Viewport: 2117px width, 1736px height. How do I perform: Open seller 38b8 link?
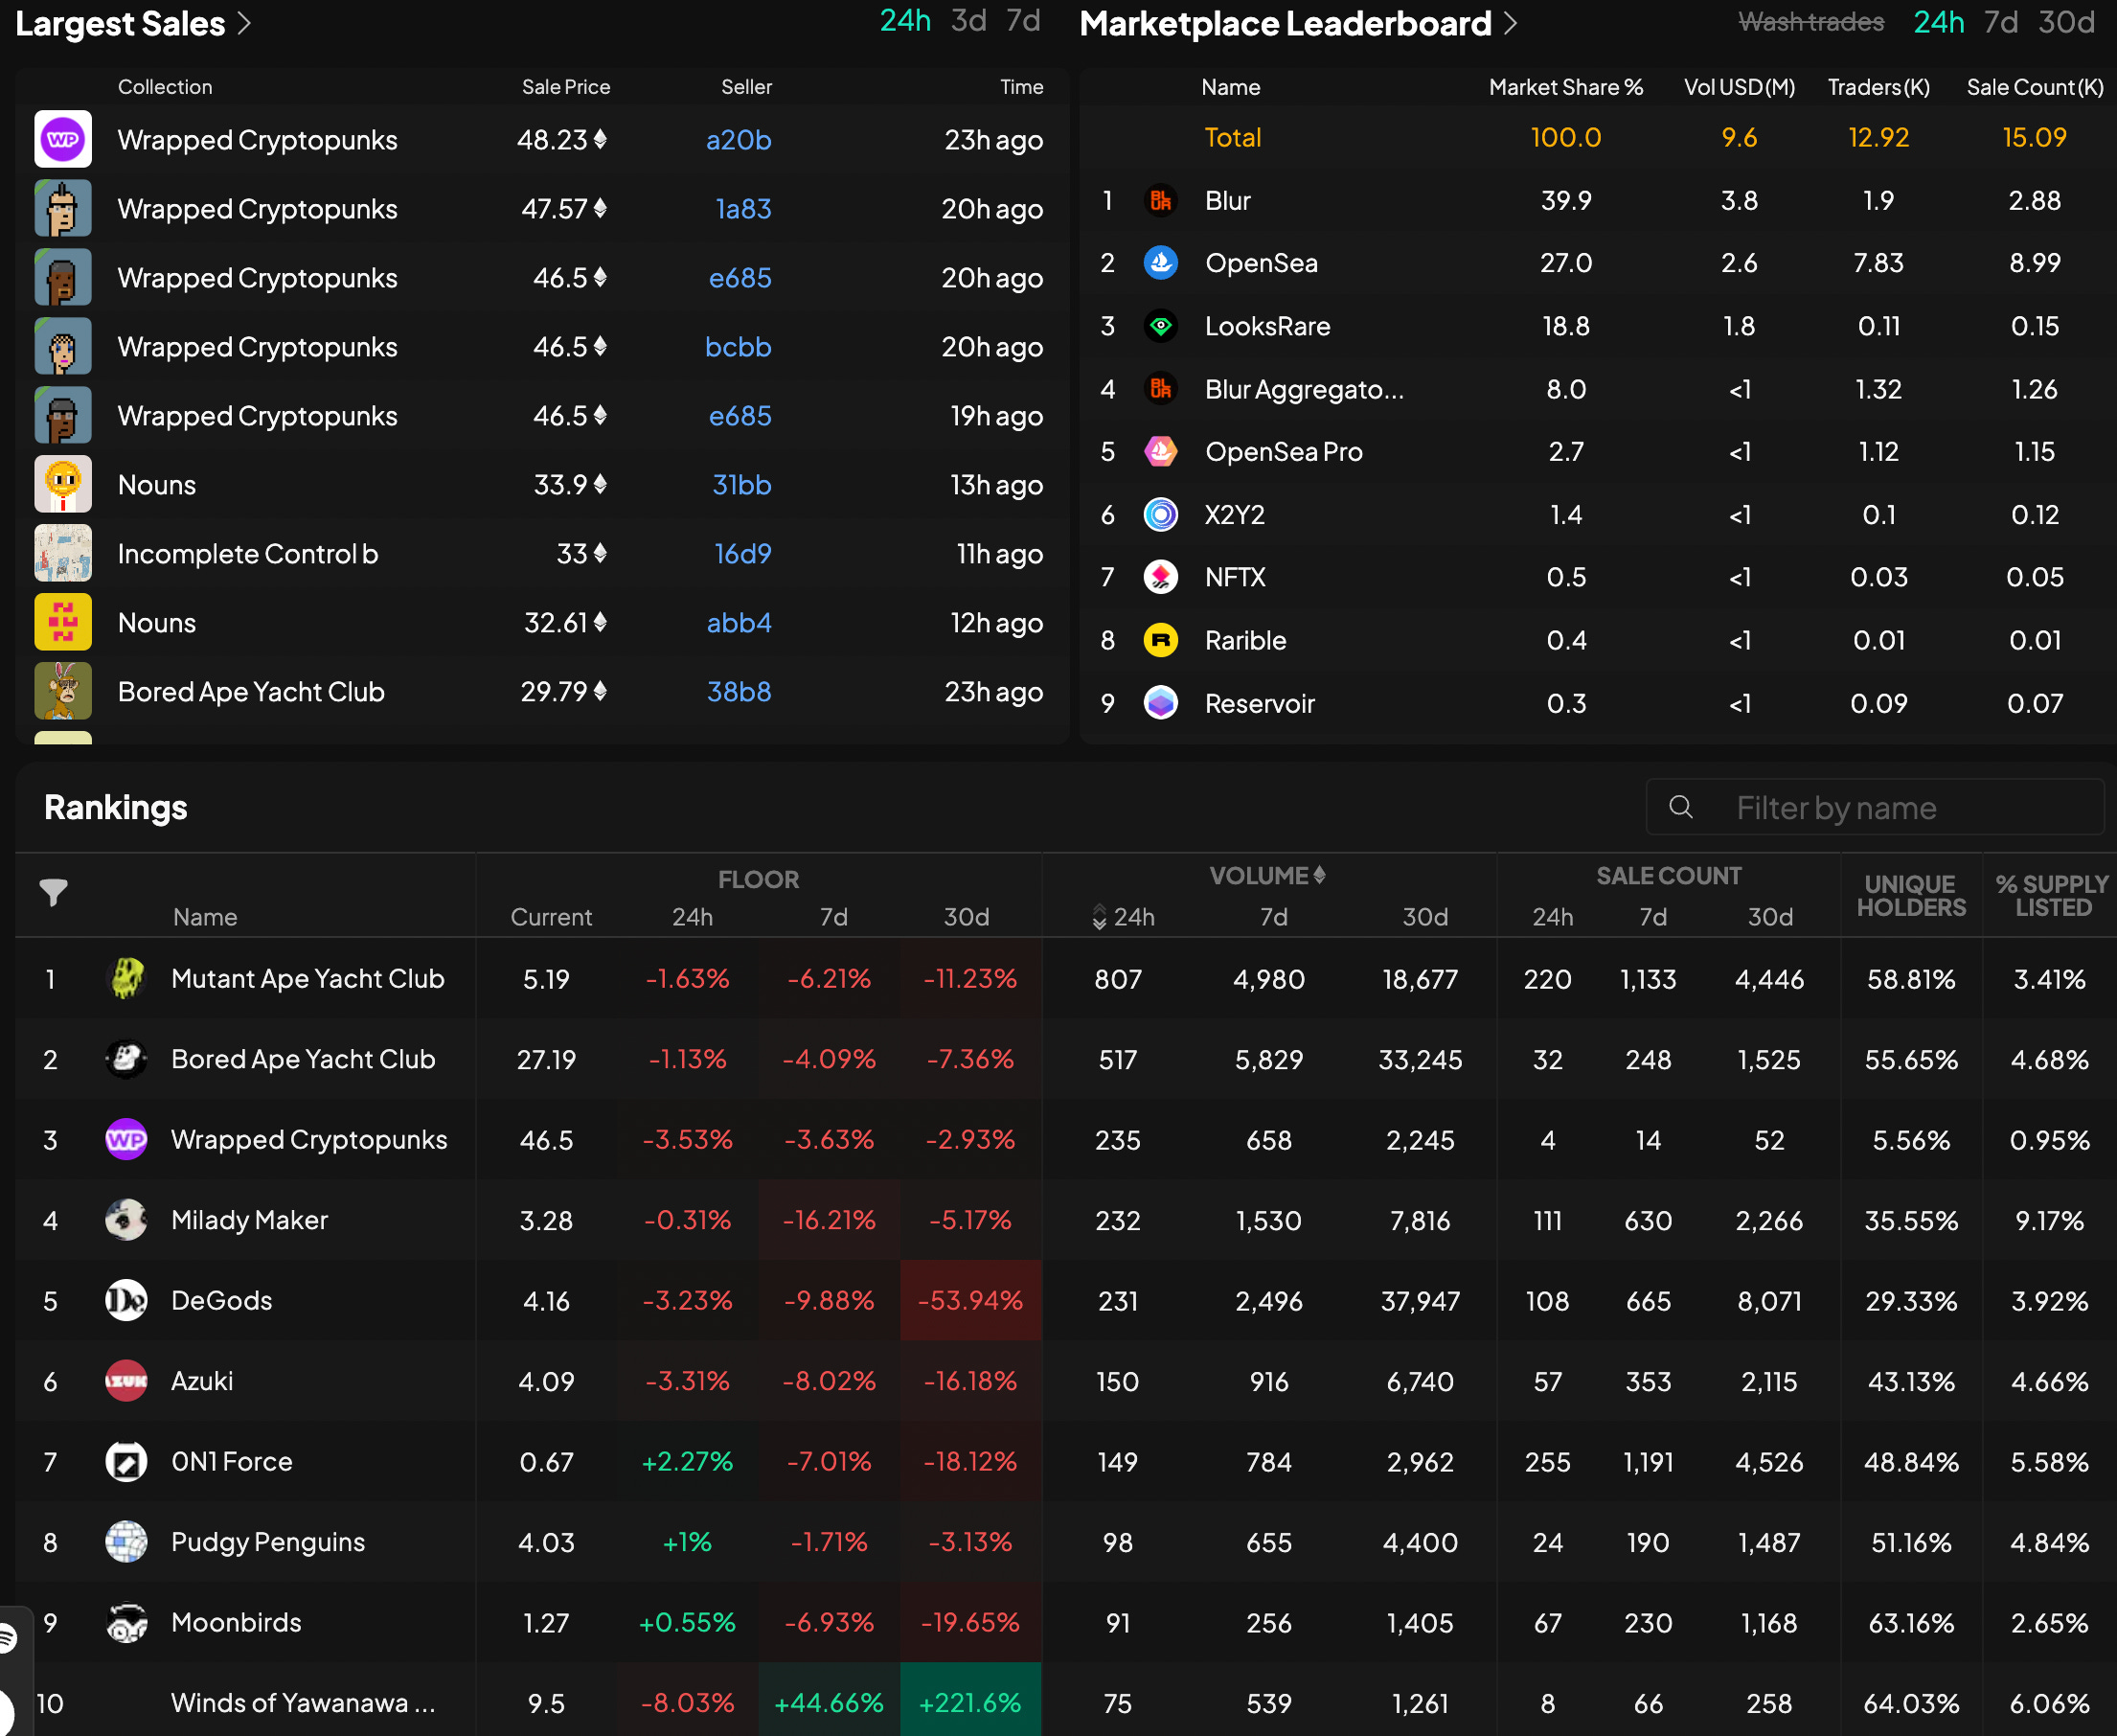739,692
